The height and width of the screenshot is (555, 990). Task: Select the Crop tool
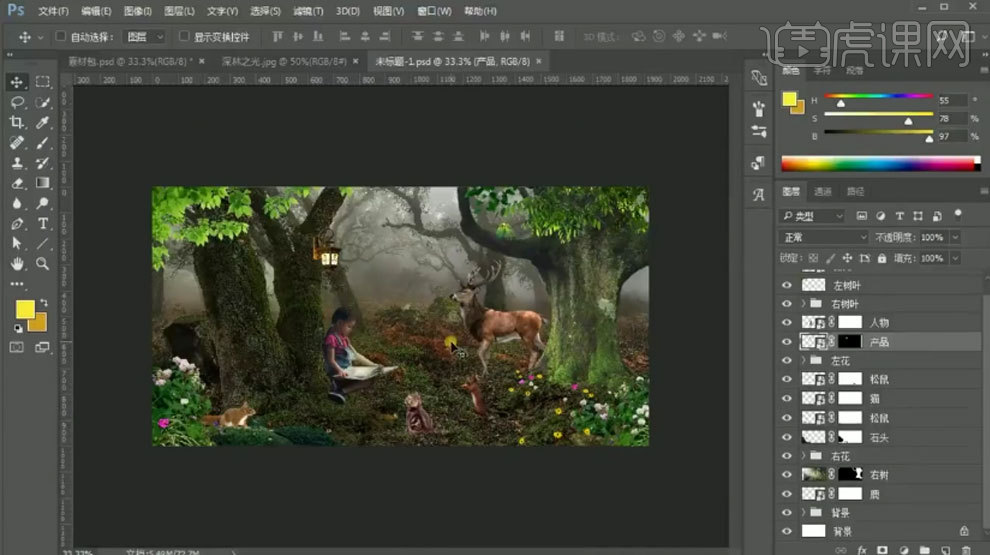point(17,122)
